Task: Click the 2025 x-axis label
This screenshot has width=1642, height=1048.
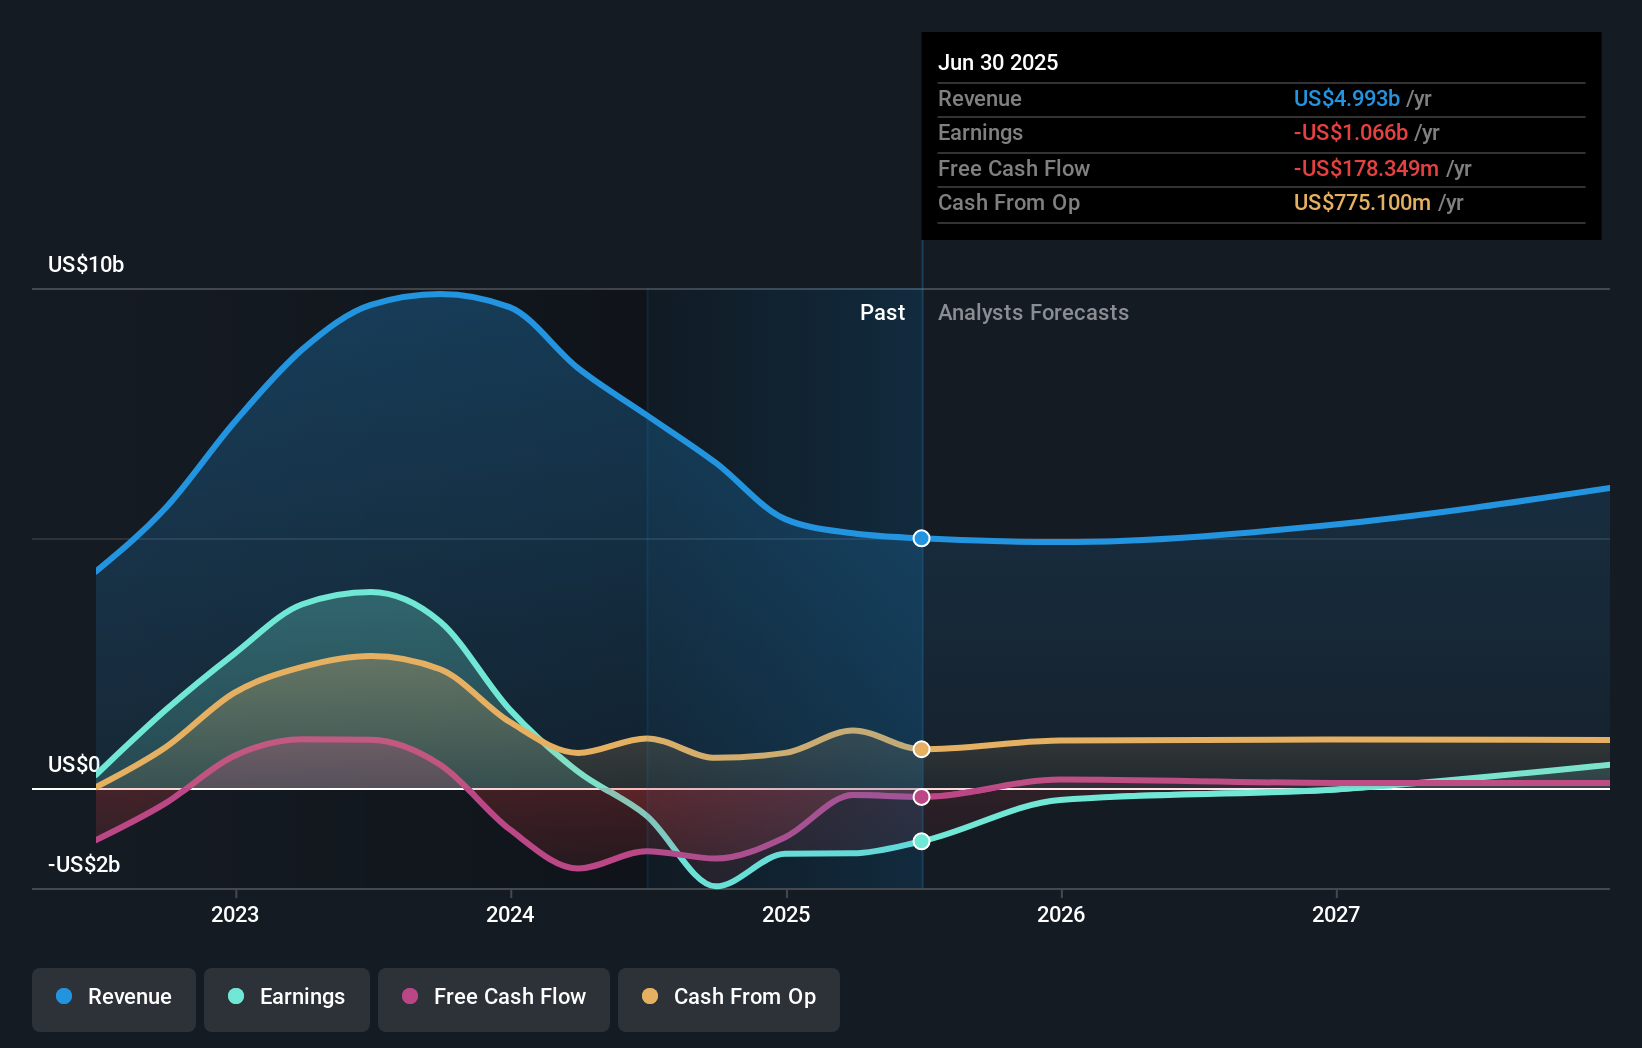Action: (x=786, y=915)
